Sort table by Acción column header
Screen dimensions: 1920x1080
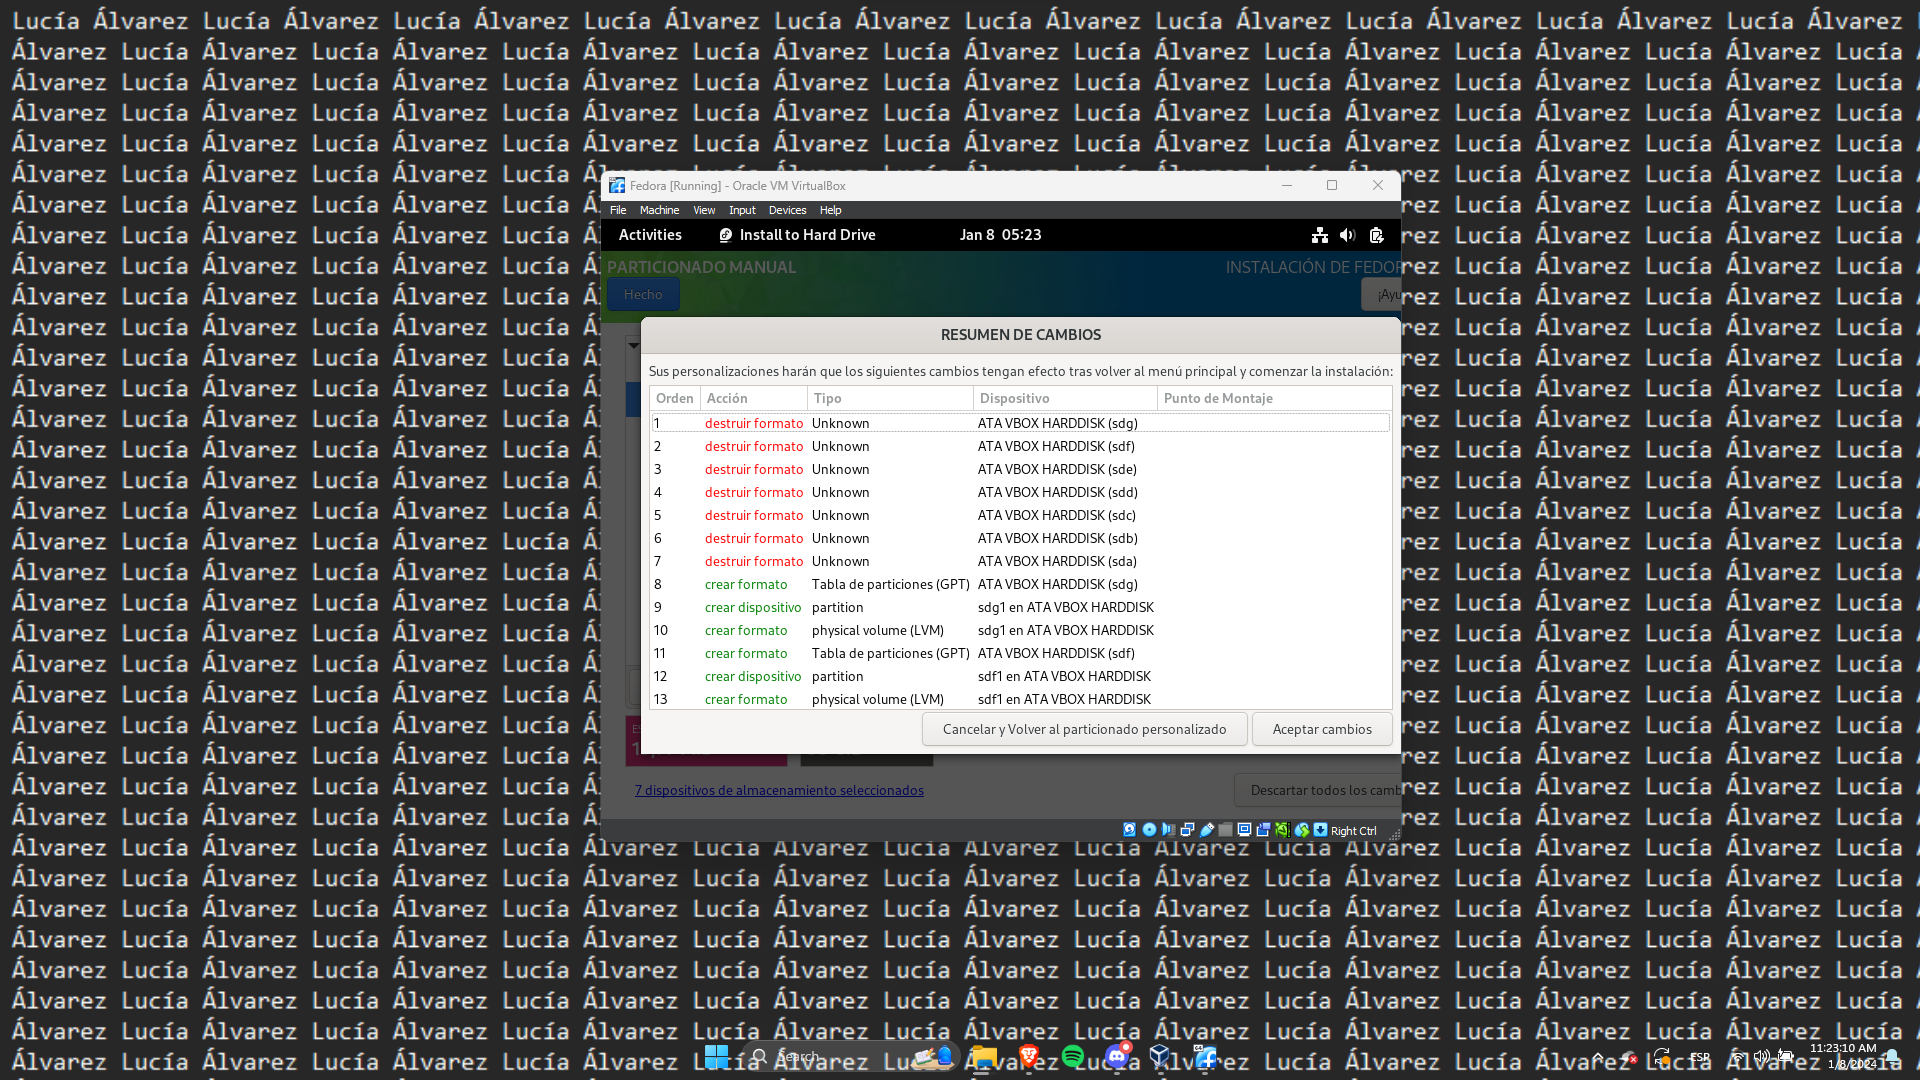[753, 398]
